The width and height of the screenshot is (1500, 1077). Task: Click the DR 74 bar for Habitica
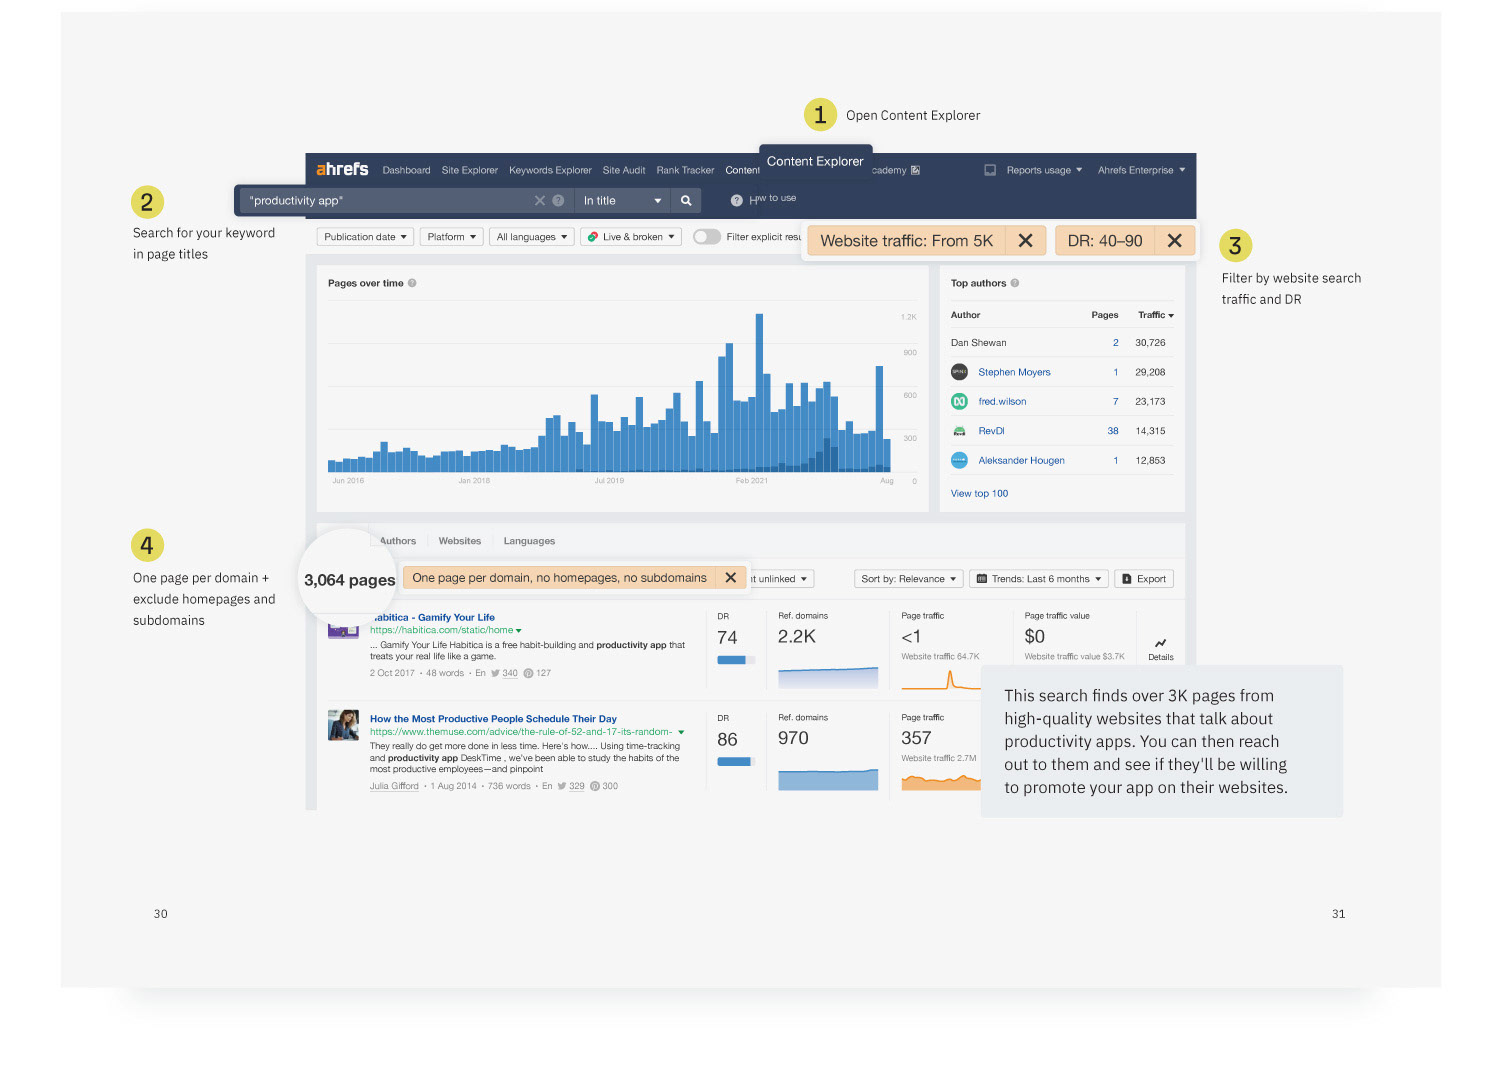pyautogui.click(x=733, y=660)
